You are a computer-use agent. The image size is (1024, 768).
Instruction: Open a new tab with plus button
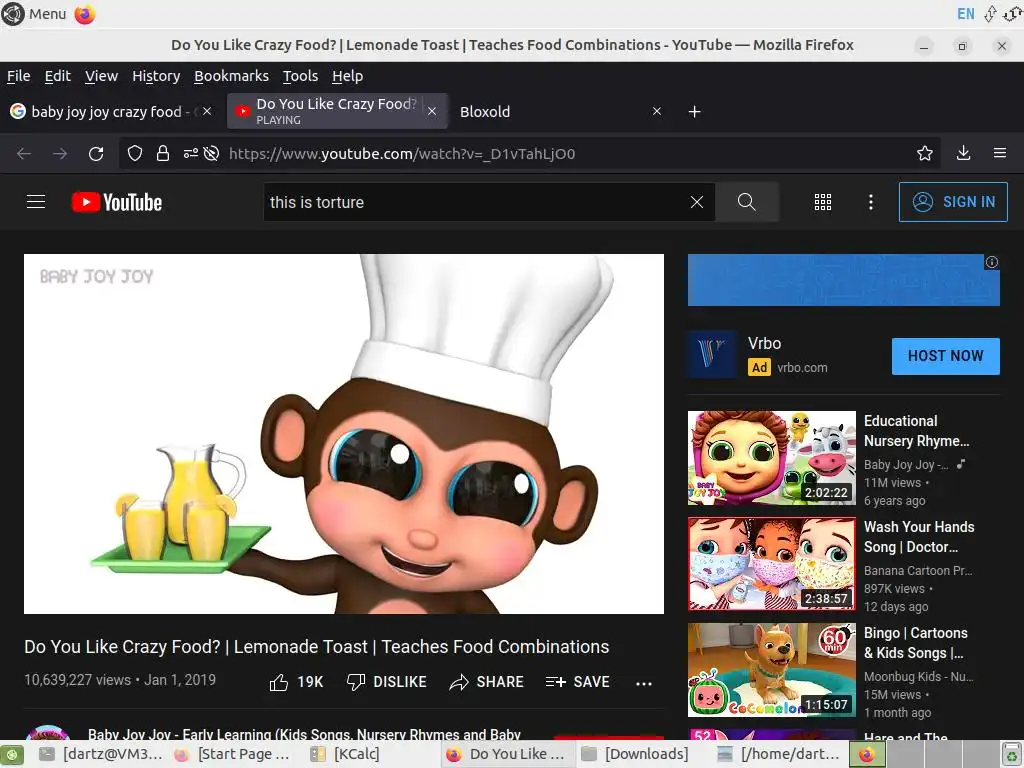(x=695, y=112)
